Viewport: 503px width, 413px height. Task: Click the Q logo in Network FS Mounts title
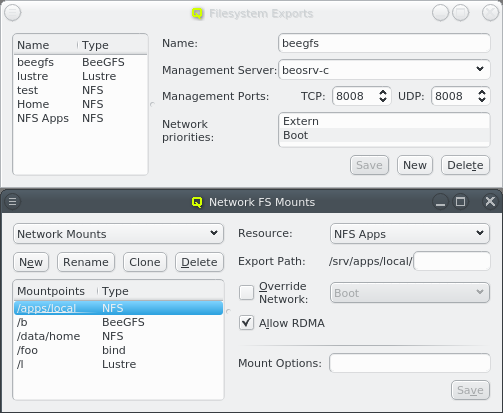pos(197,202)
